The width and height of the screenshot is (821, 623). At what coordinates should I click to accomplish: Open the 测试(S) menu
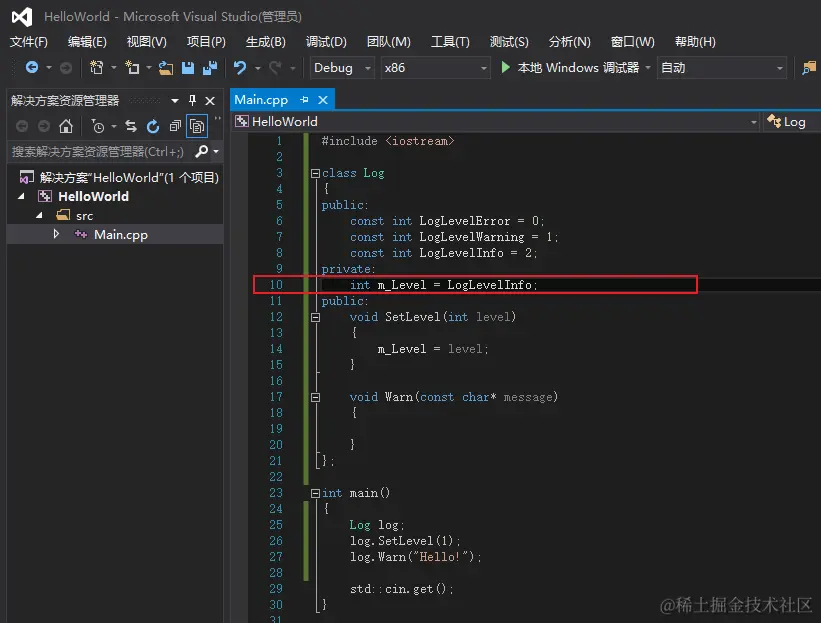coord(509,42)
